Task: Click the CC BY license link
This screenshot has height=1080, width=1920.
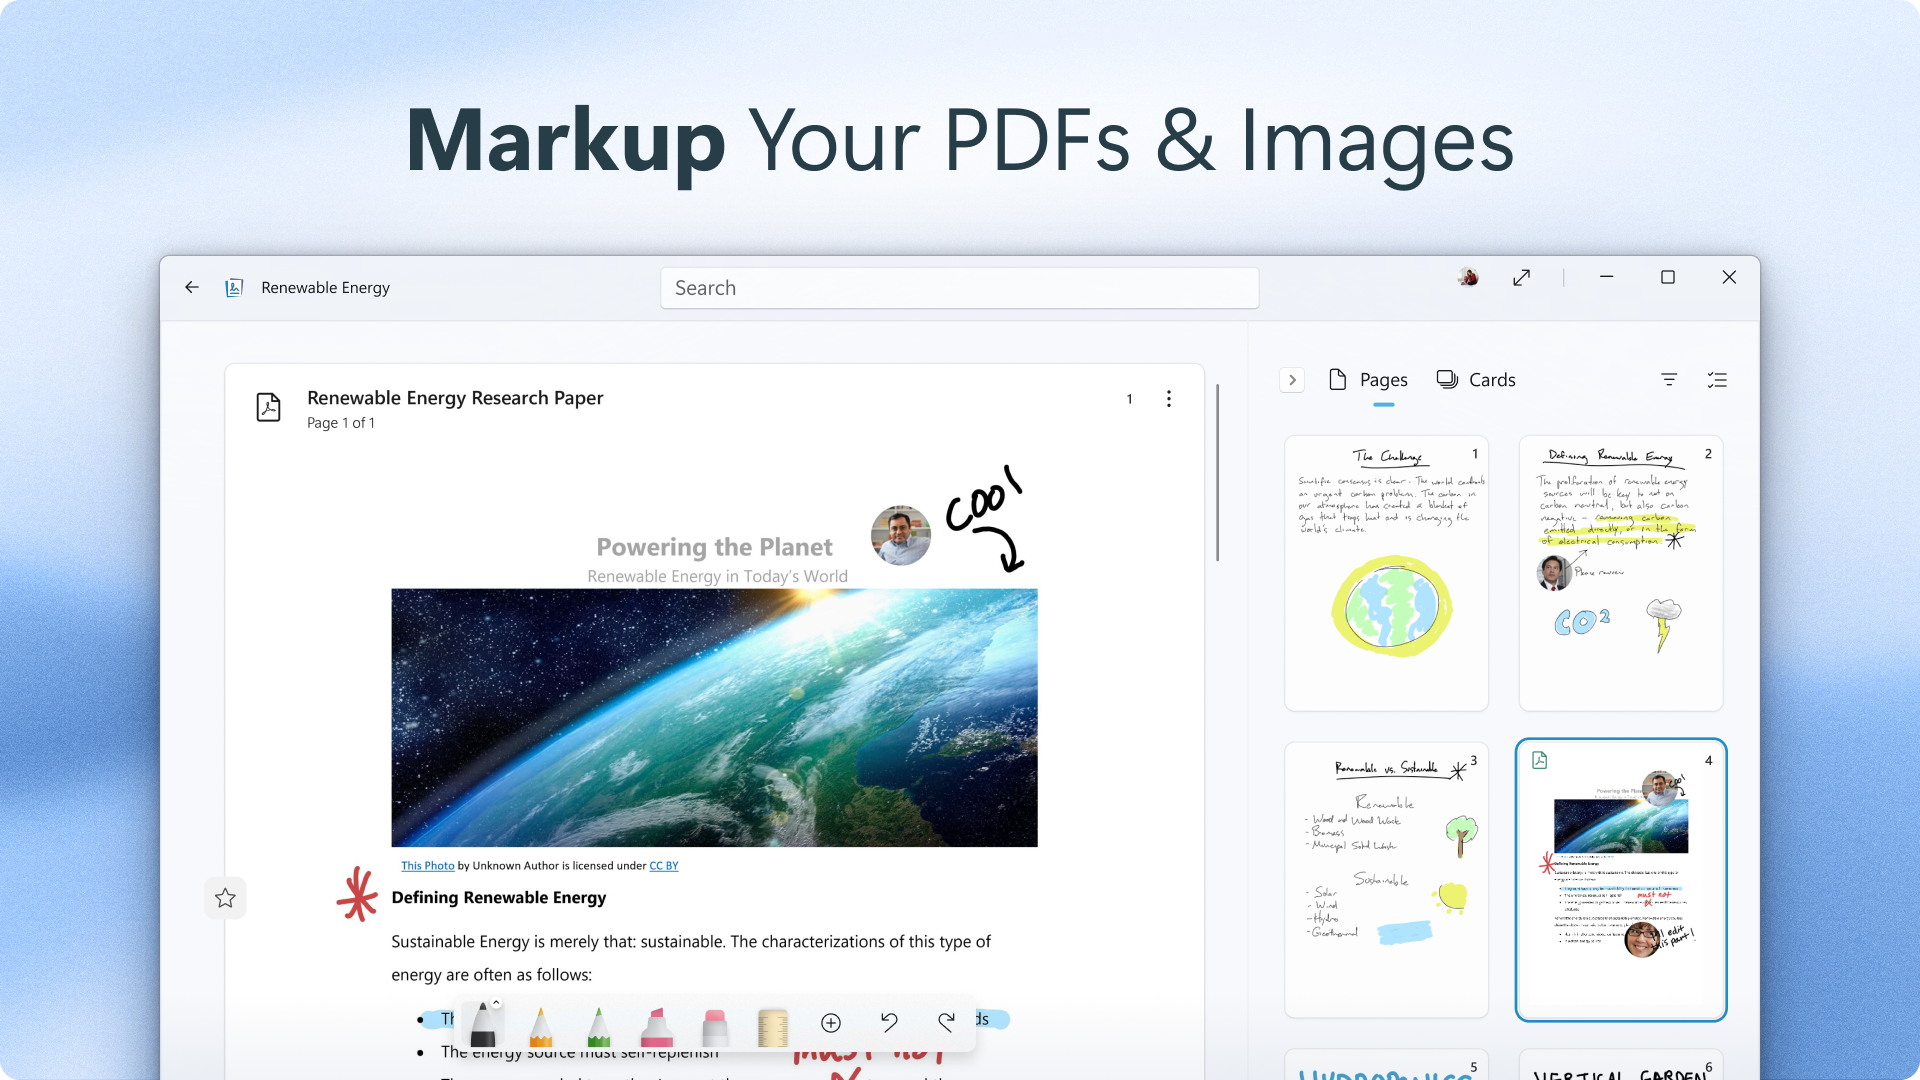Action: point(663,865)
